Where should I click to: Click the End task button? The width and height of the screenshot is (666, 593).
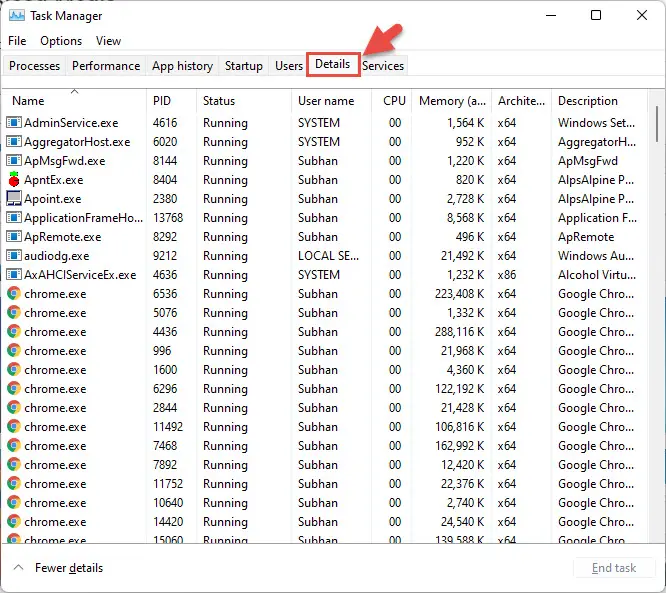coord(614,568)
